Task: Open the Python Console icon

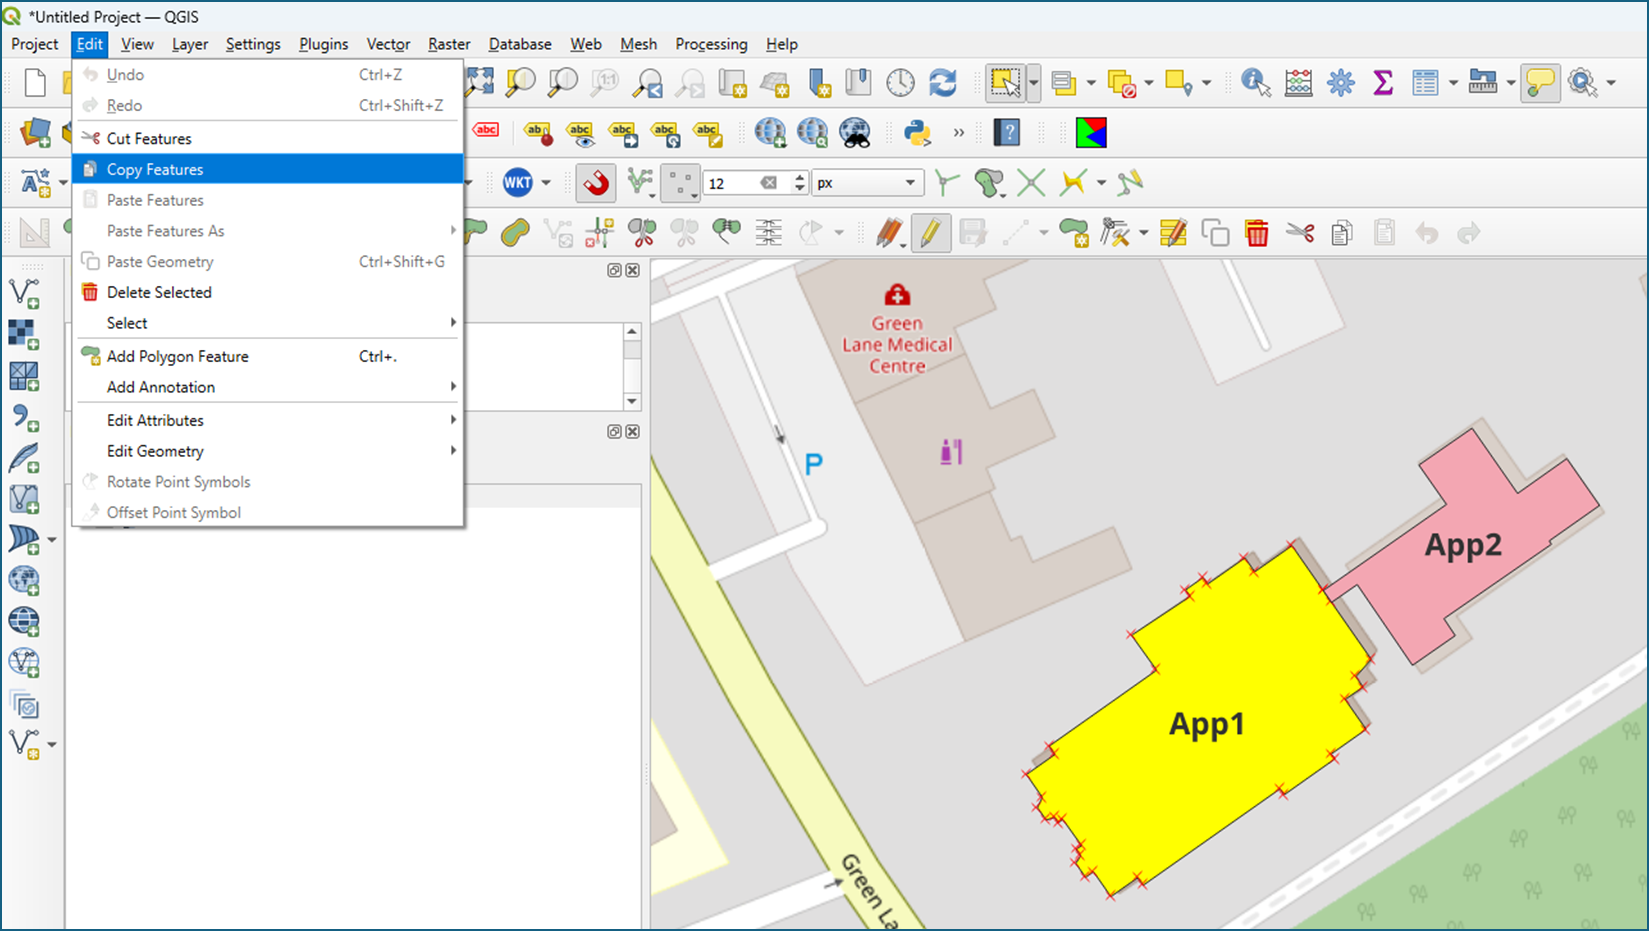Action: [917, 133]
